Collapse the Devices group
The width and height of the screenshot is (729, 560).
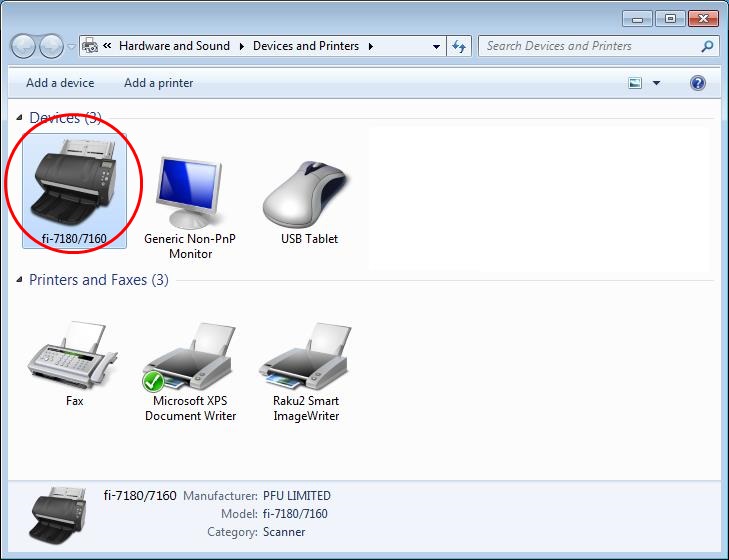[x=20, y=118]
